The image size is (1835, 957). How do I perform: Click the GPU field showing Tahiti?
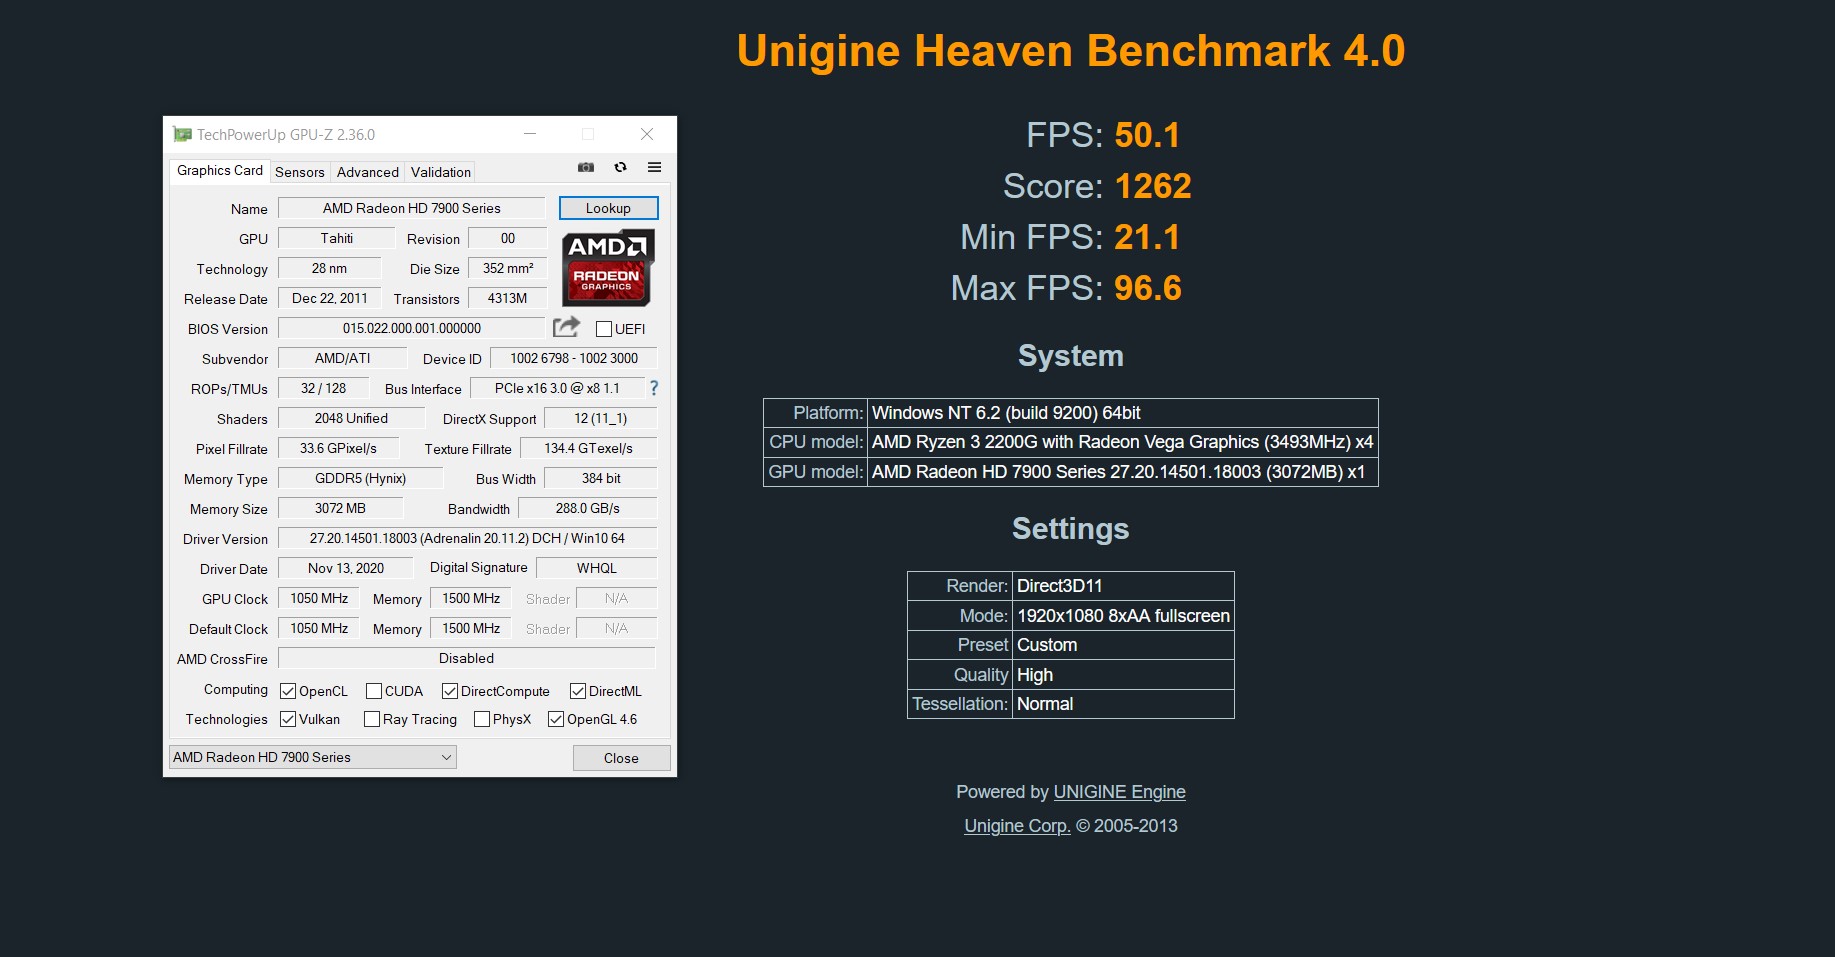tap(337, 238)
